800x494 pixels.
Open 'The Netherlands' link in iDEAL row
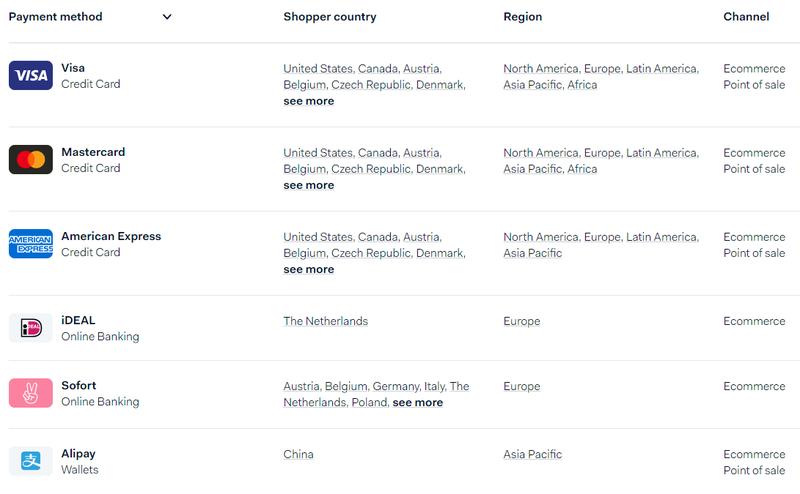[x=325, y=321]
